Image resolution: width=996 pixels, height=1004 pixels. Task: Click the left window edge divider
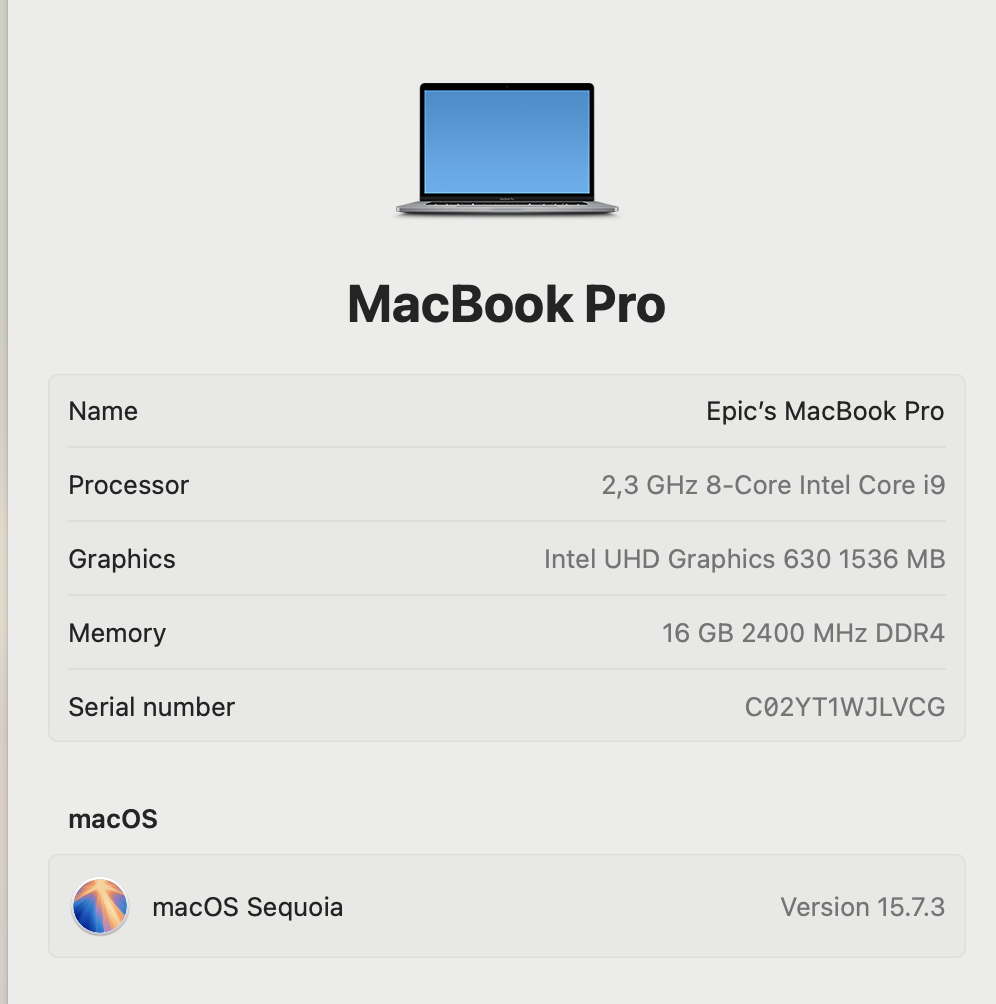click(4, 502)
